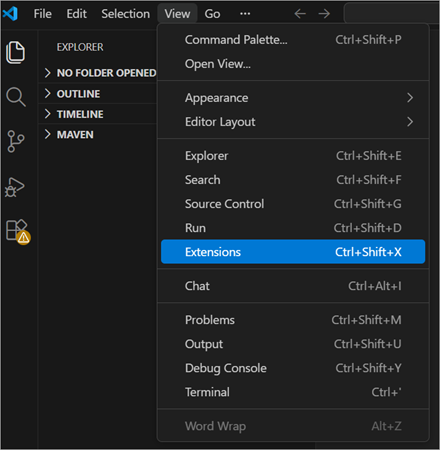This screenshot has width=440, height=450.
Task: Select Terminal from the View menu
Action: click(293, 392)
